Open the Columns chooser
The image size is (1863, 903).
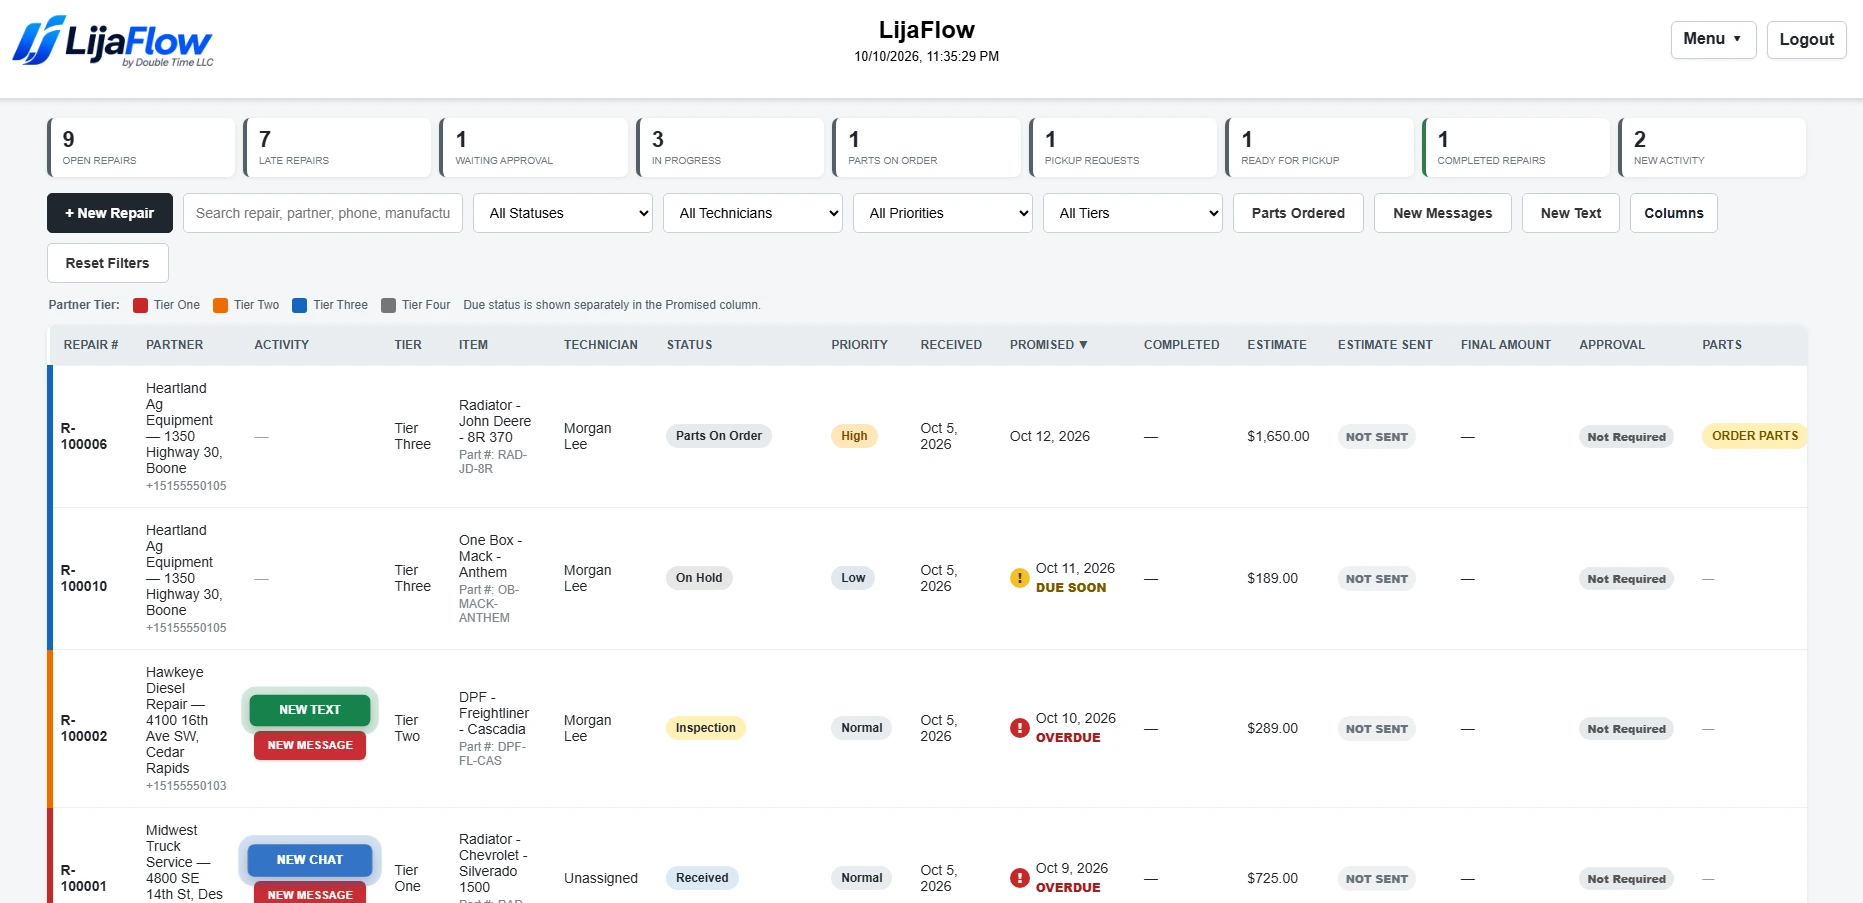1674,213
